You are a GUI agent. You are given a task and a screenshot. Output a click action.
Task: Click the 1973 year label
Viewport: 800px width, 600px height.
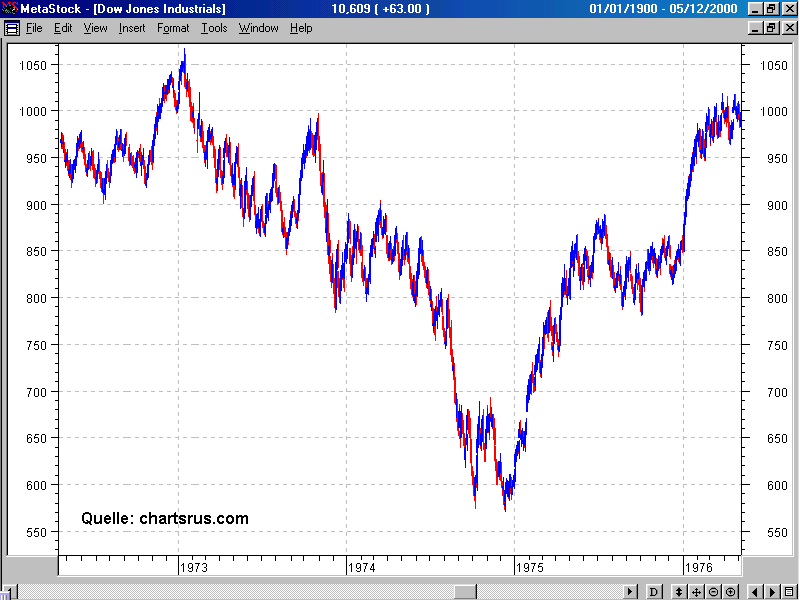tap(194, 567)
